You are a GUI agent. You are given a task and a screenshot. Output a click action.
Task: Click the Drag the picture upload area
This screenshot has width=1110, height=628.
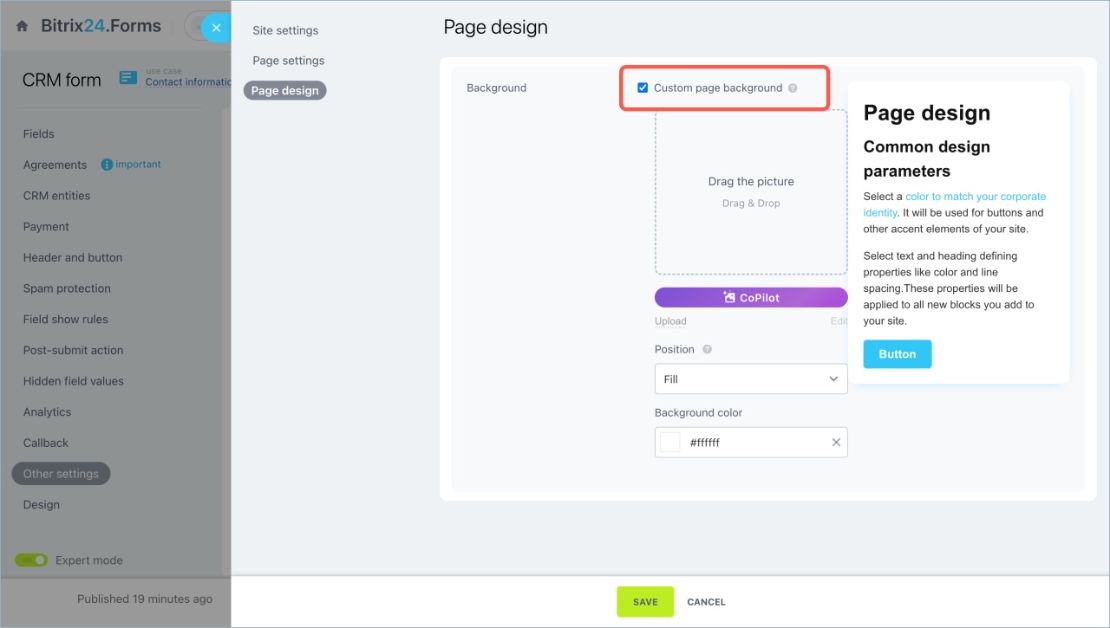pos(750,192)
